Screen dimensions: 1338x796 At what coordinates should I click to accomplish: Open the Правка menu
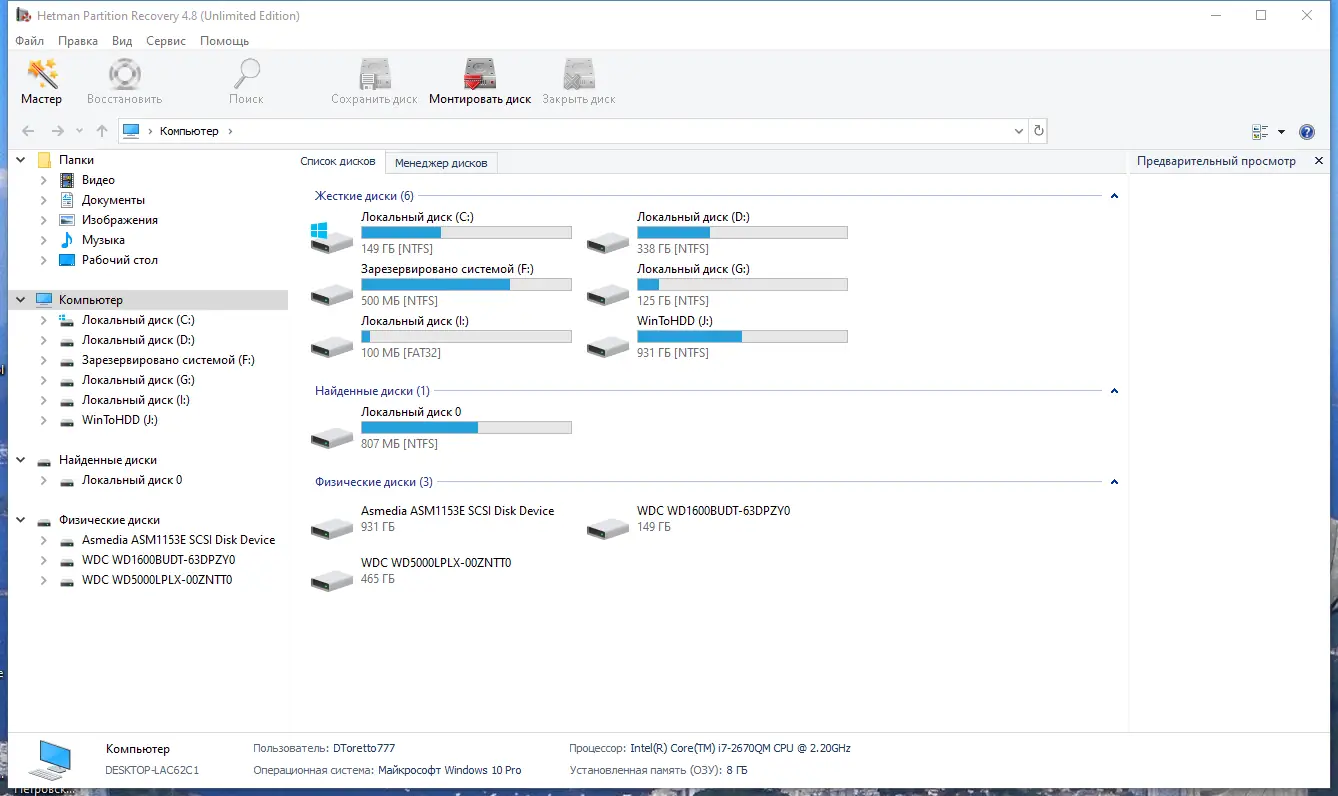coord(78,41)
